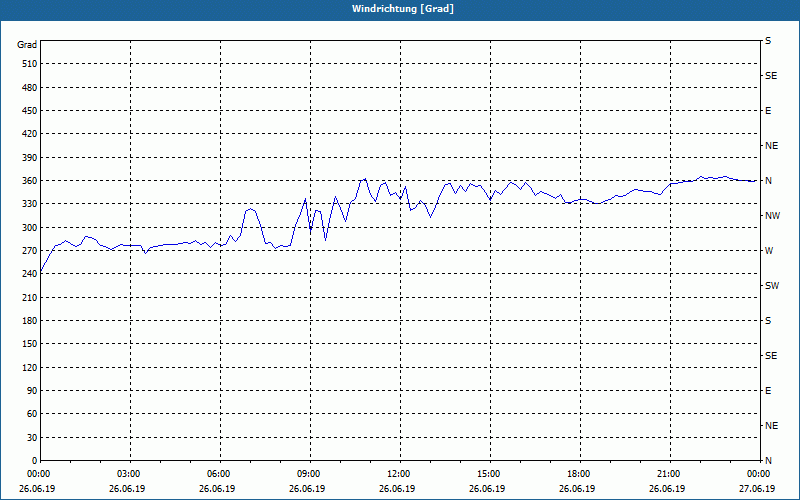
Task: Click the 'Windrichtung [Grad]' chart title
Action: click(x=403, y=9)
